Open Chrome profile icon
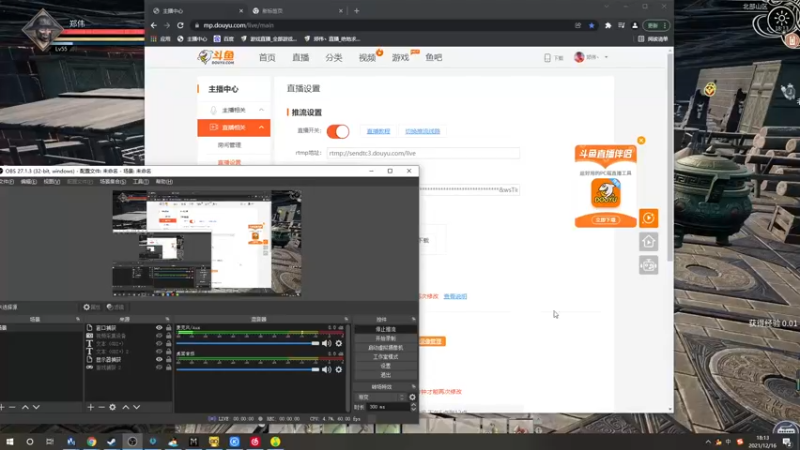 pos(635,25)
